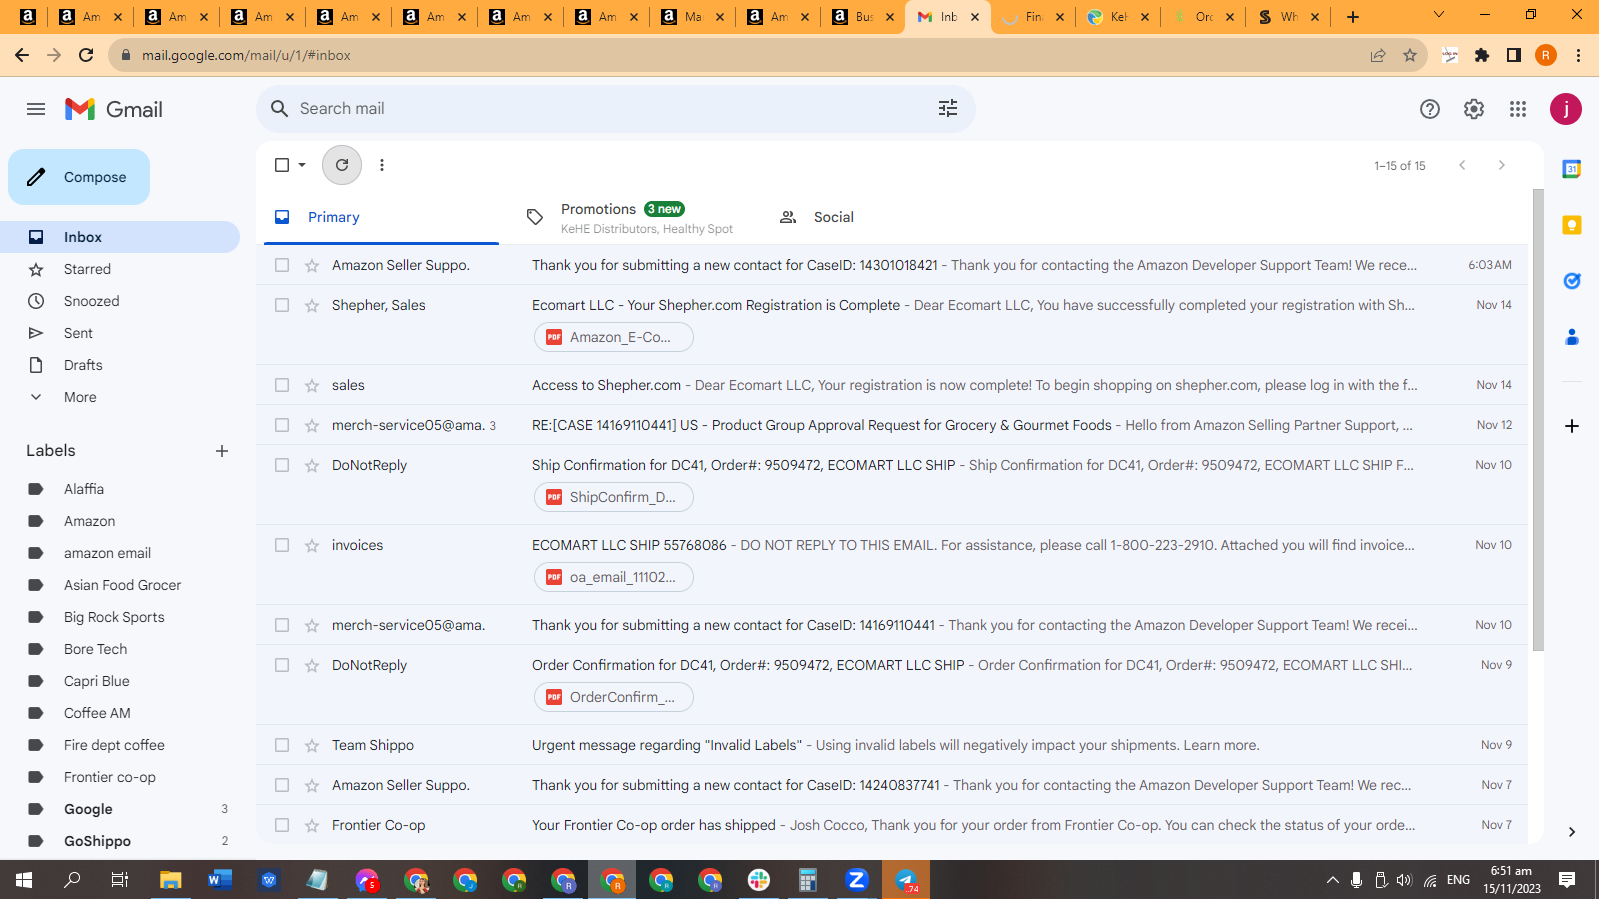Open Gmail Settings gear icon

point(1474,109)
